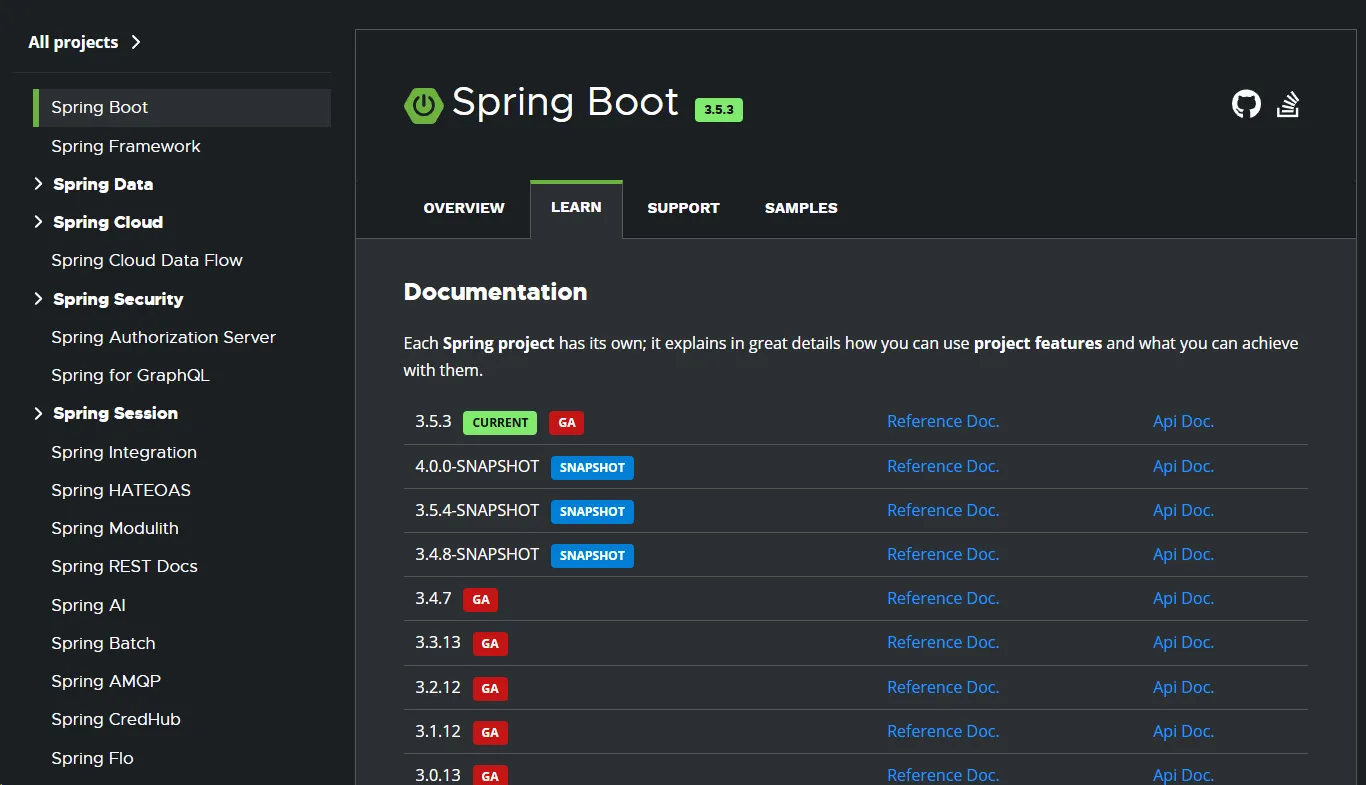
Task: Click the GA badge on 3.5.3 row
Action: click(x=566, y=423)
